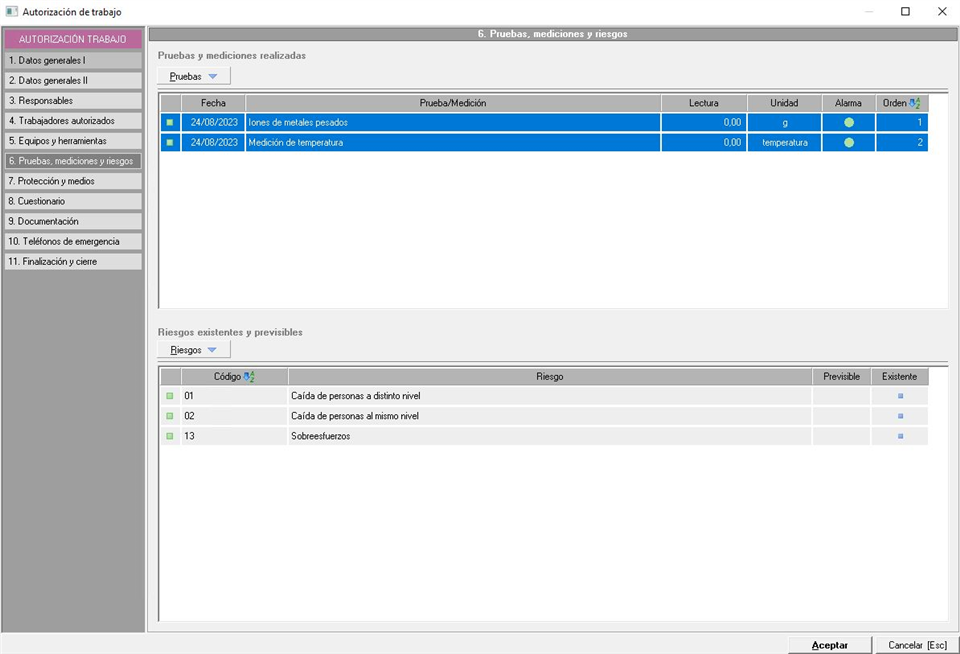Image resolution: width=960 pixels, height=654 pixels.
Task: Click the green marker on the Iones de metales pesados row
Action: click(x=170, y=122)
